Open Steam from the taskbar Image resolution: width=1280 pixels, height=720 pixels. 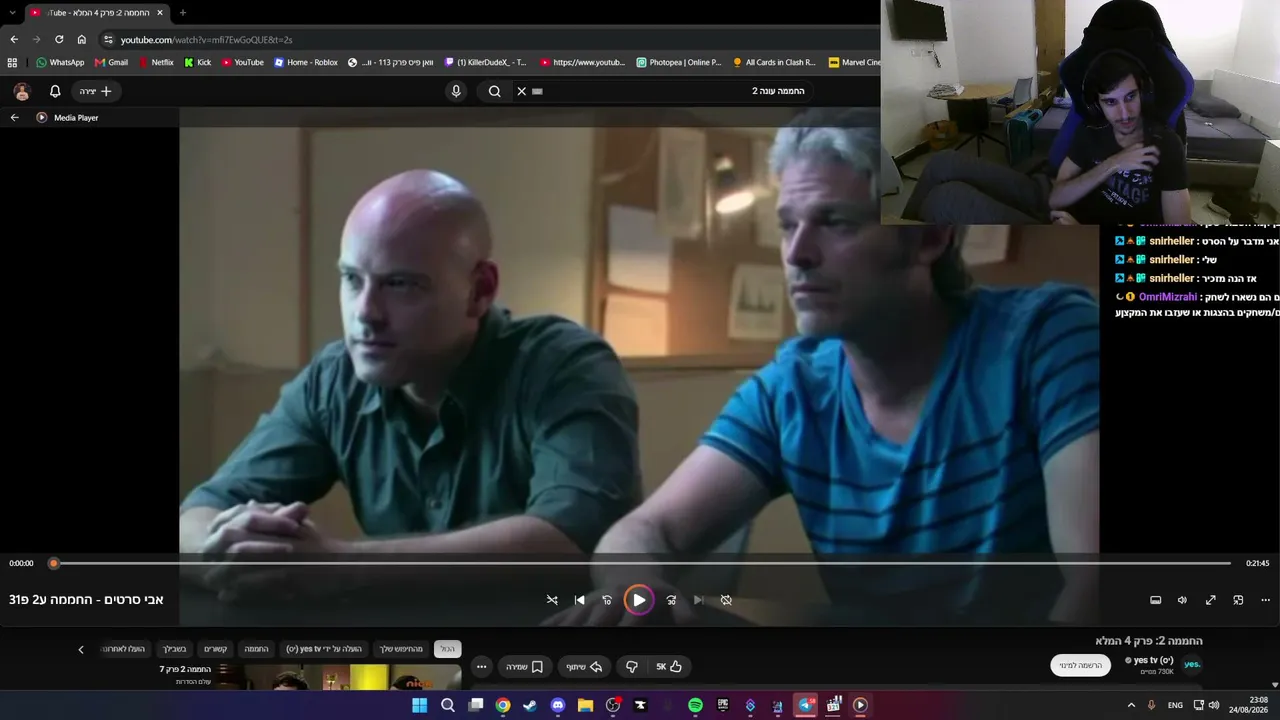pos(530,705)
